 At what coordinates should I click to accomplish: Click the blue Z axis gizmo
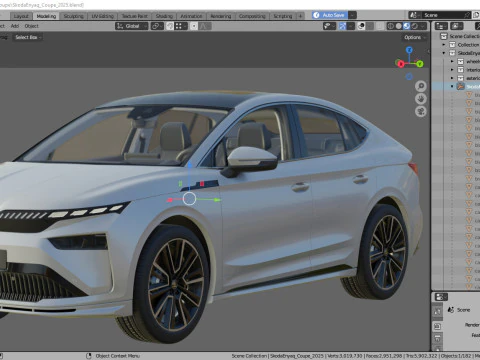pos(409,50)
